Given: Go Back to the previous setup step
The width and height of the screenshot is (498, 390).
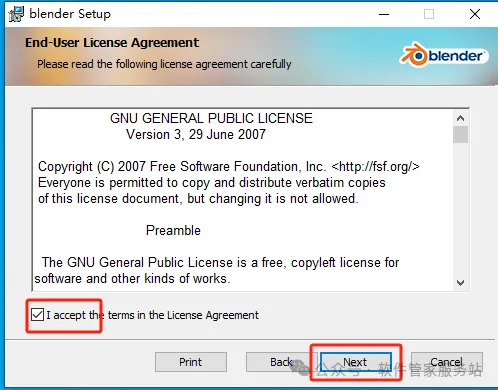Looking at the screenshot, I should (282, 362).
